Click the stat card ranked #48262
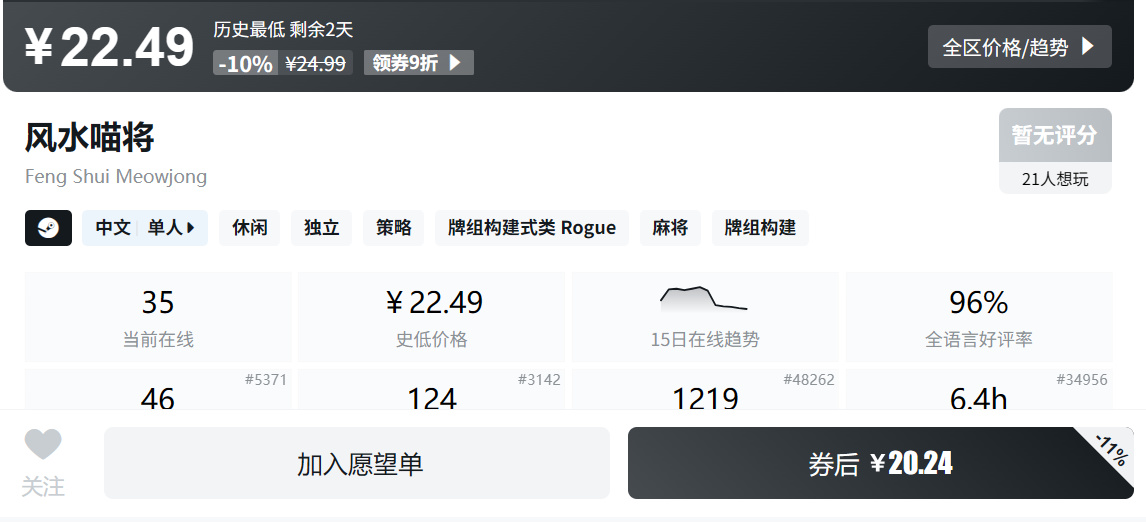 click(705, 389)
